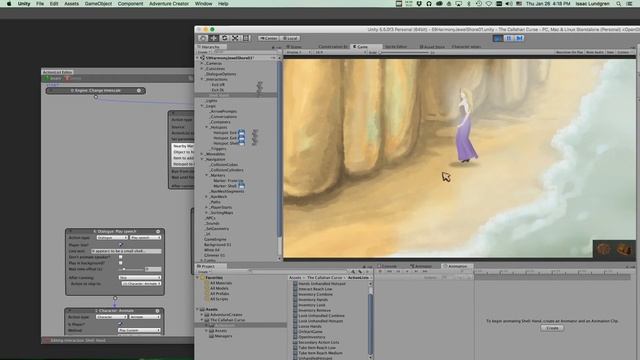This screenshot has height=360, width=640.
Task: Select Secondary Action Lists folder
Action: [x=319, y=342]
